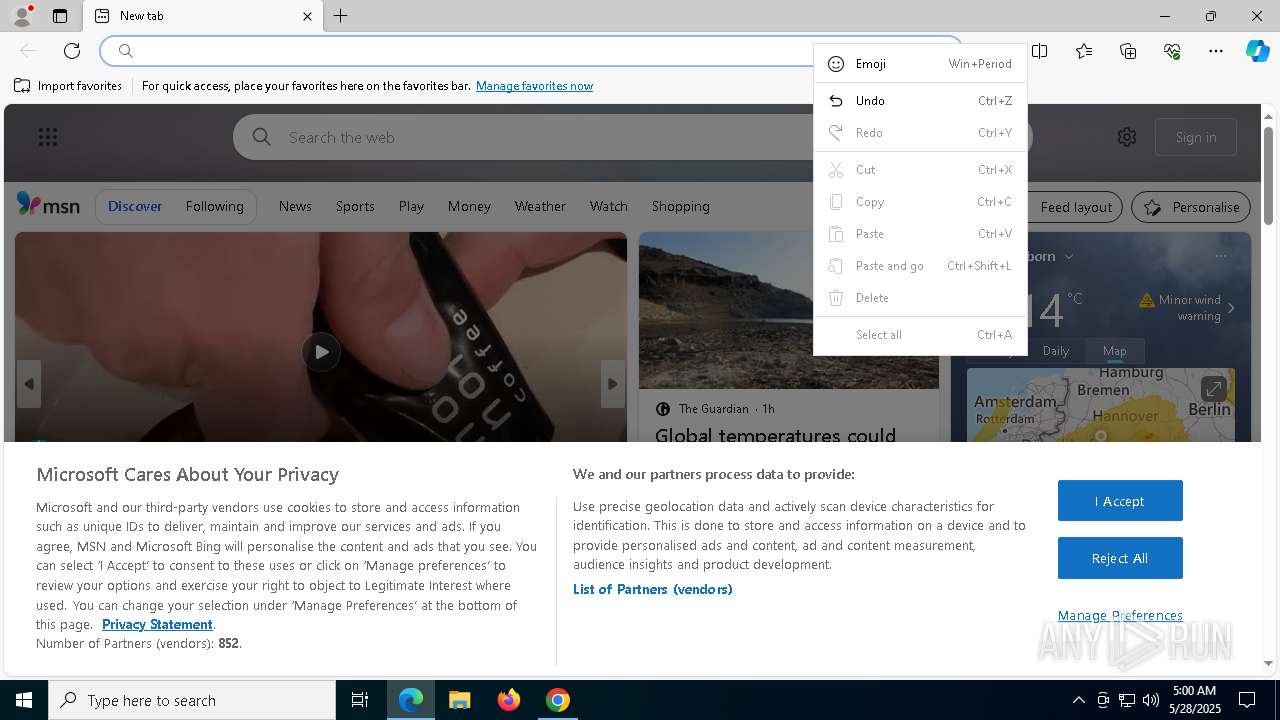Open the Edge profile icon
The image size is (1280, 720).
21,15
